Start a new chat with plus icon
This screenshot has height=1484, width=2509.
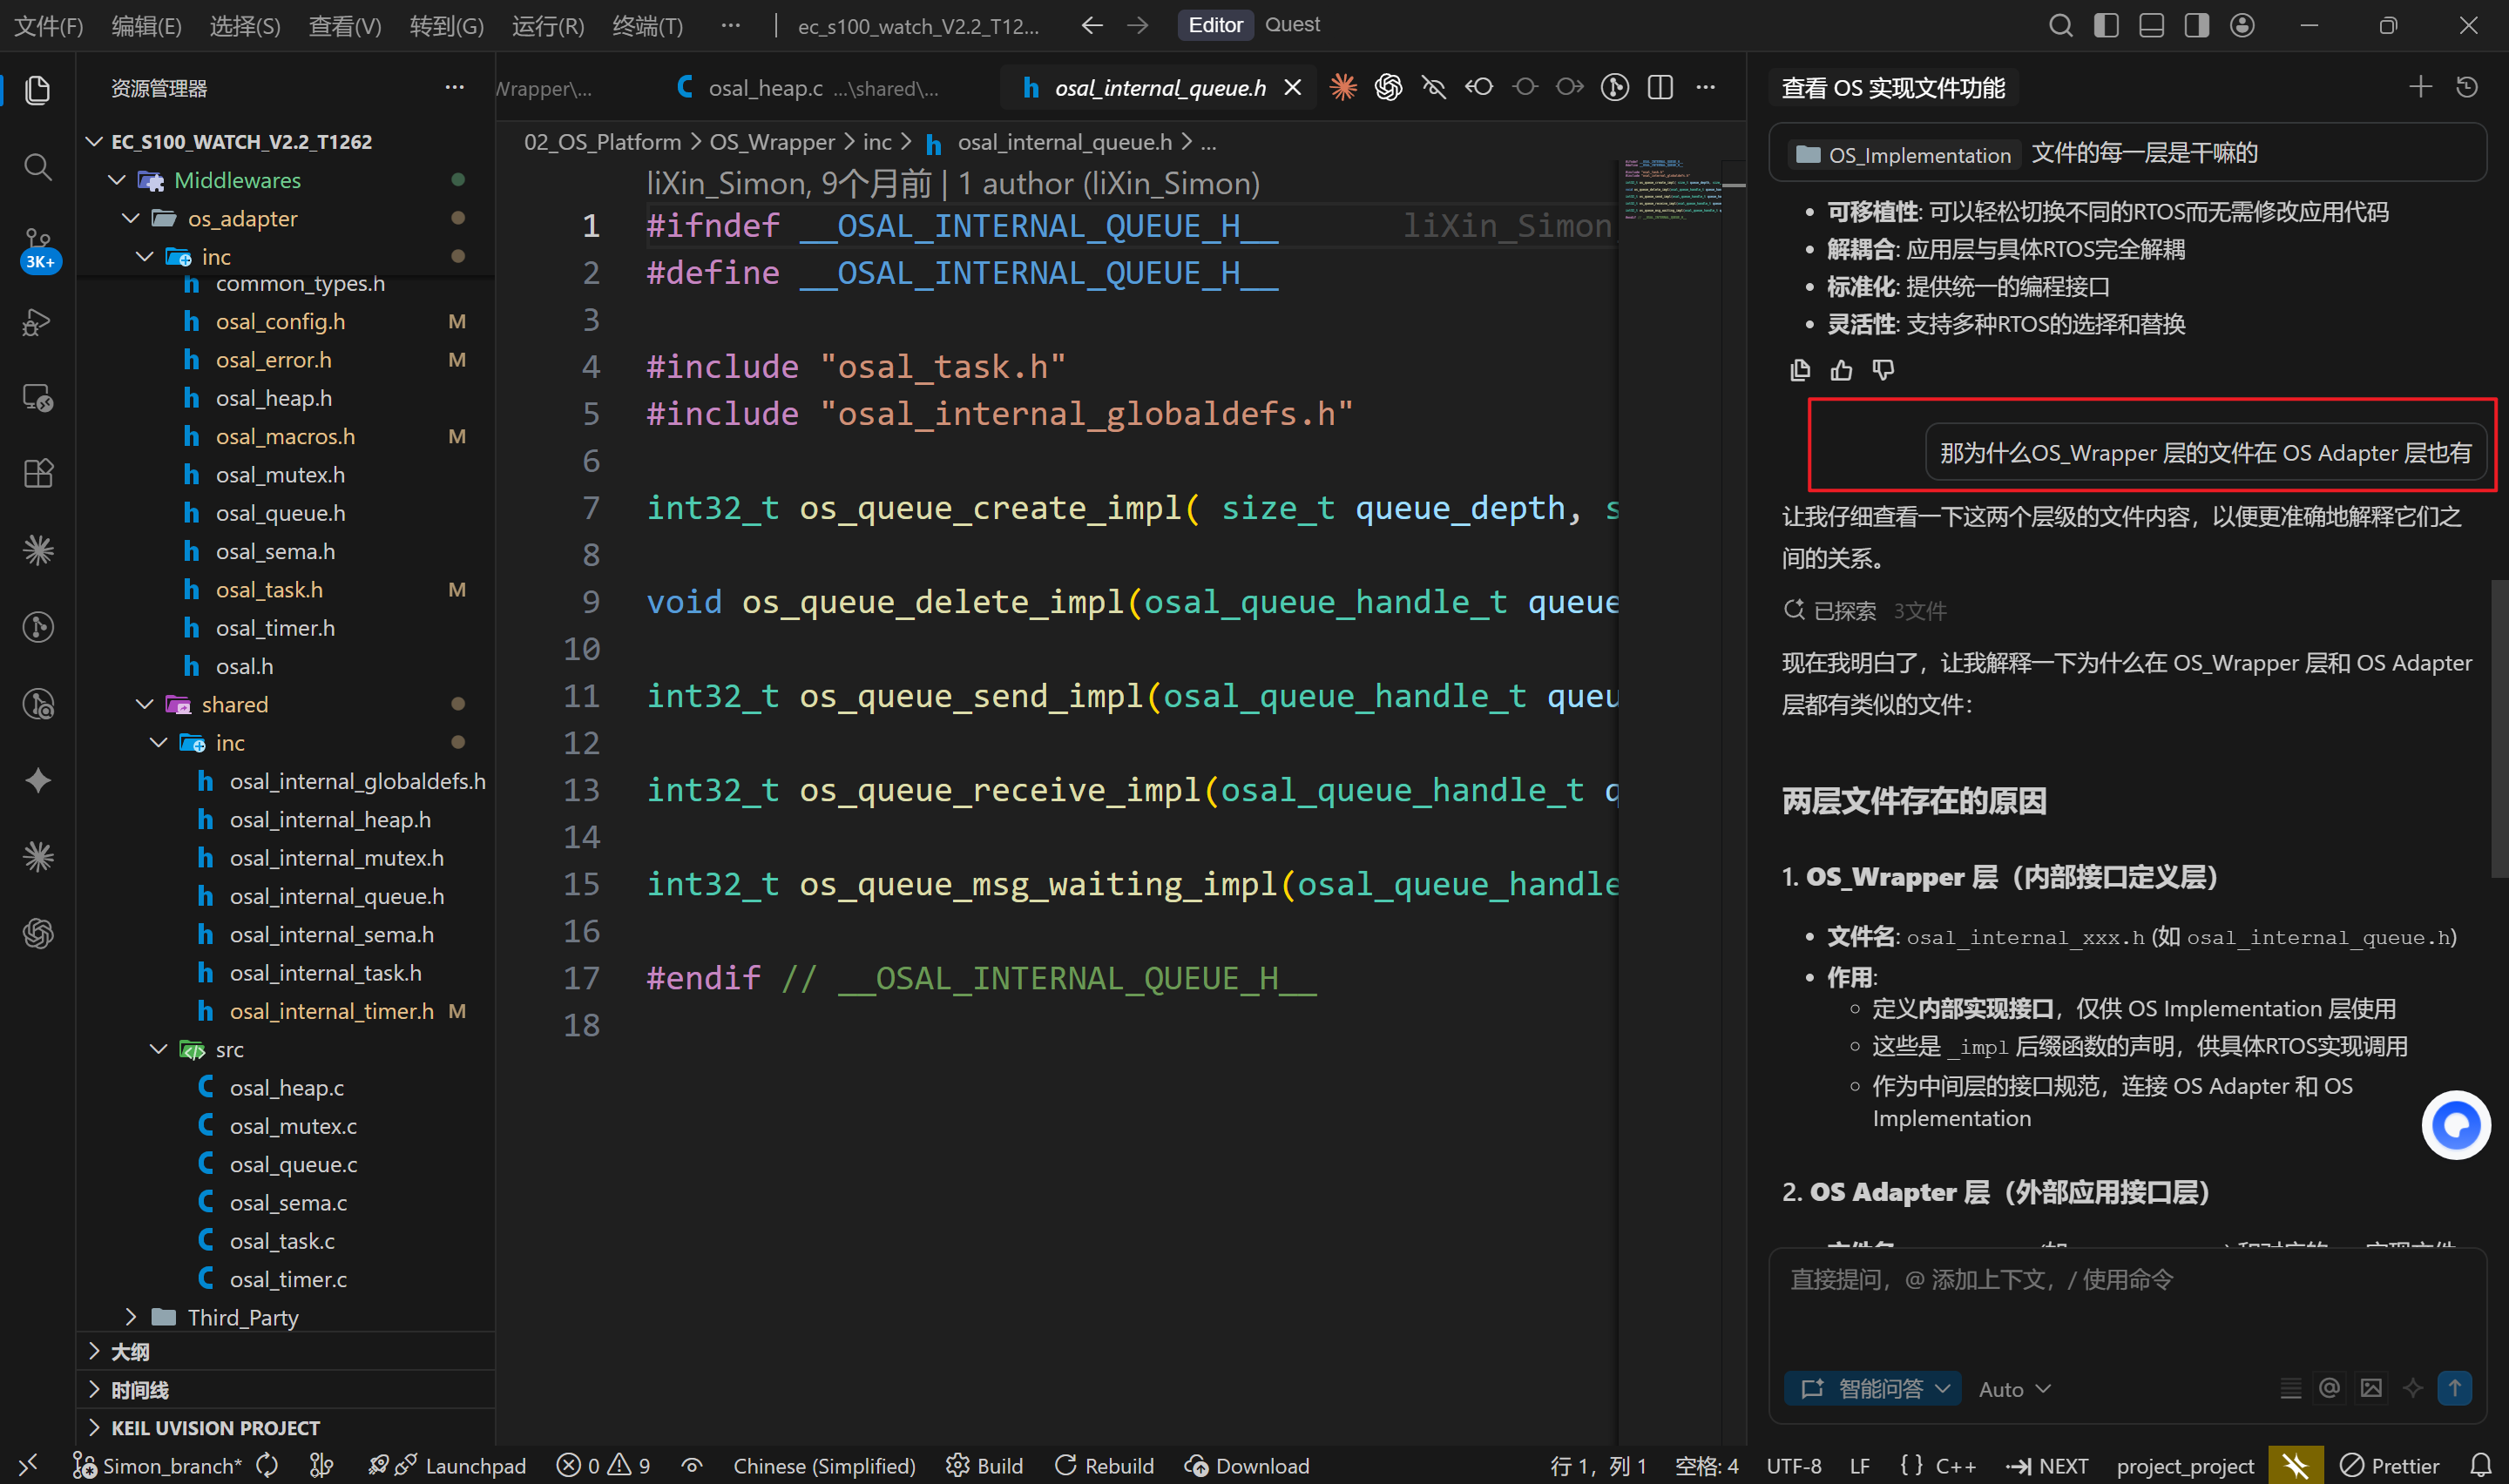[2420, 88]
